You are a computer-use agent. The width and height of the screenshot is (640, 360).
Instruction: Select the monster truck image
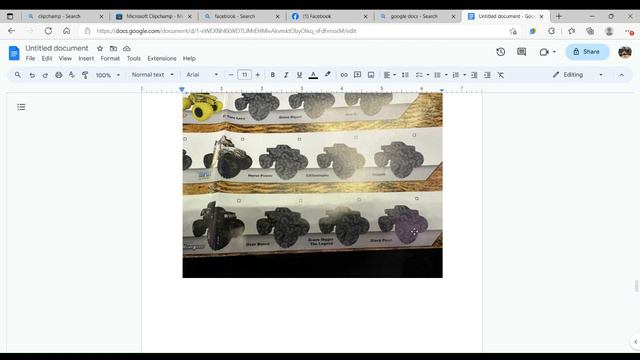(312, 185)
